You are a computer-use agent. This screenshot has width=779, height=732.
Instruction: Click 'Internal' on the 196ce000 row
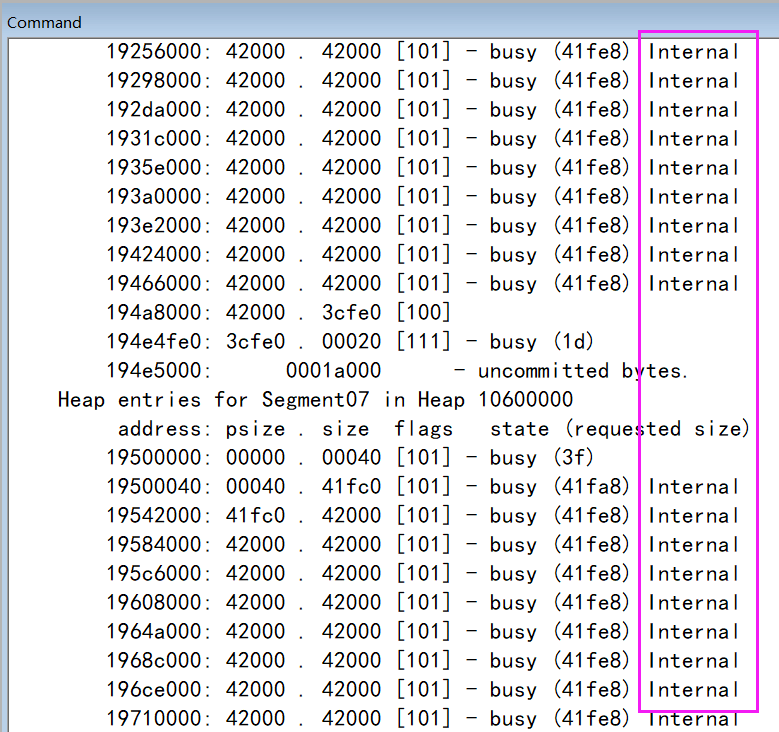tap(694, 689)
